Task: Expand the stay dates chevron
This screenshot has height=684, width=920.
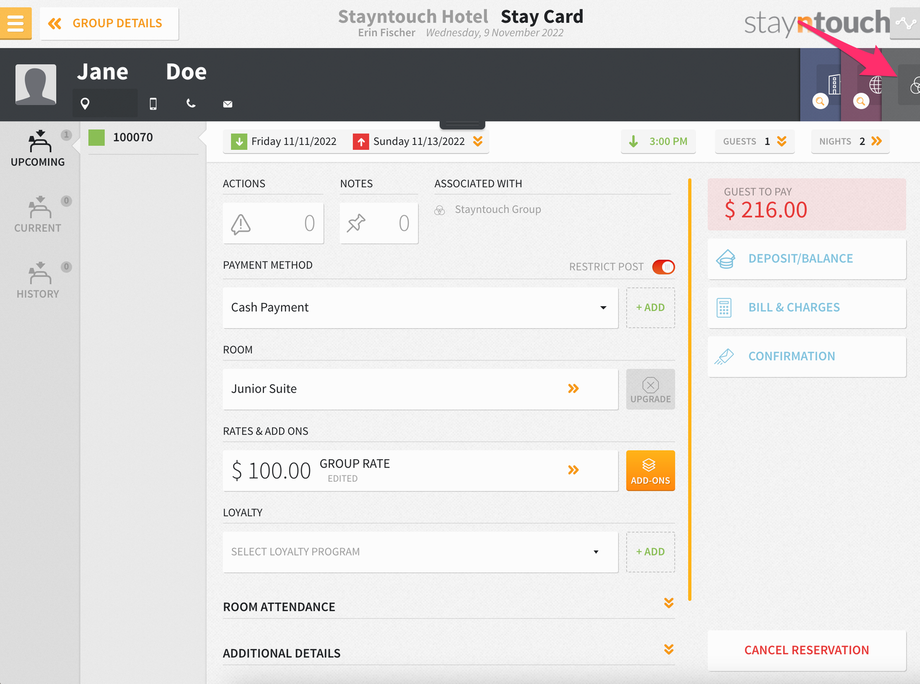Action: point(478,141)
